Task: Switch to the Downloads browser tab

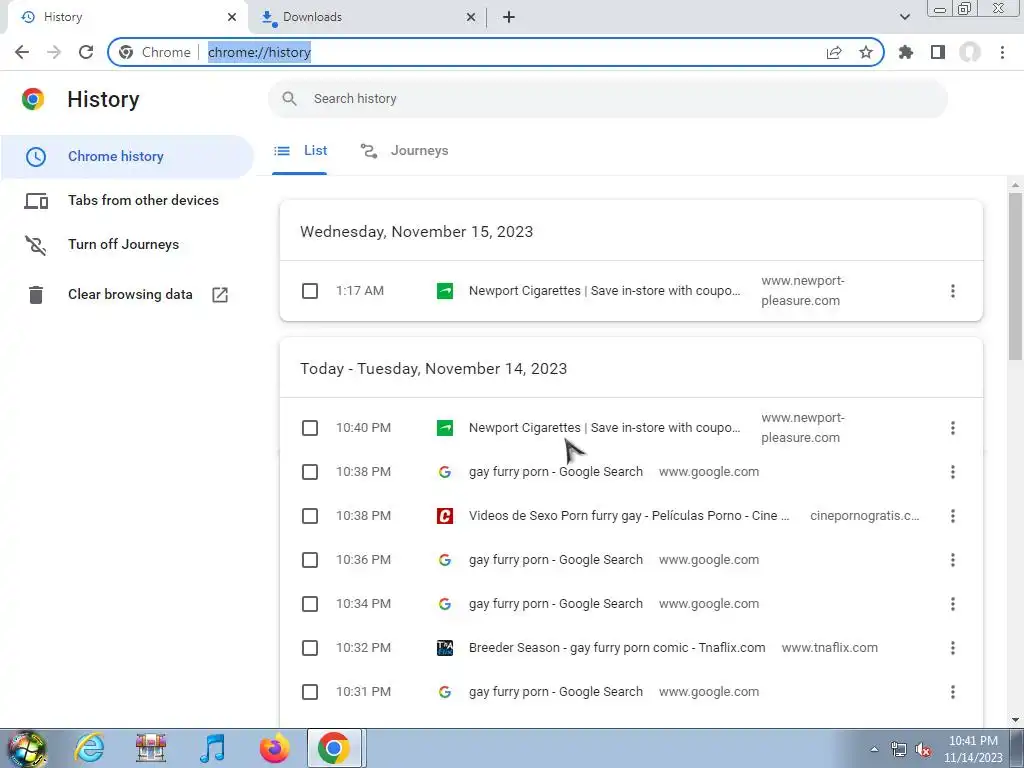Action: click(367, 17)
